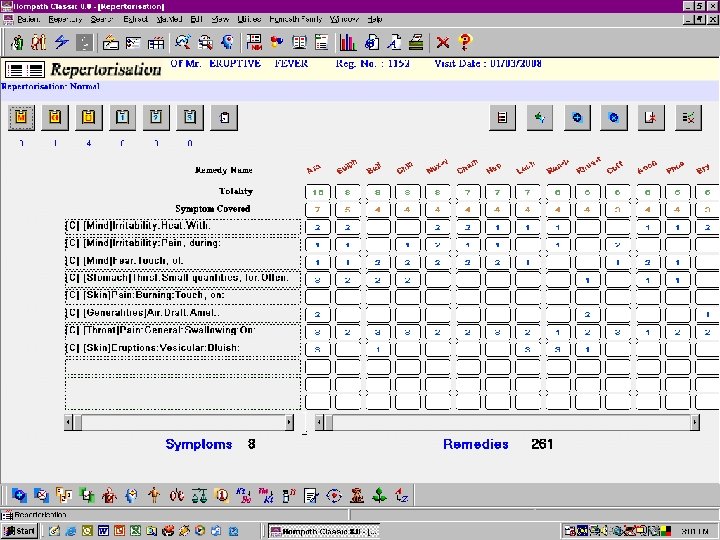The width and height of the screenshot is (720, 540).
Task: Click the clipboard icon in the repertorisation toolbar
Action: [225, 118]
